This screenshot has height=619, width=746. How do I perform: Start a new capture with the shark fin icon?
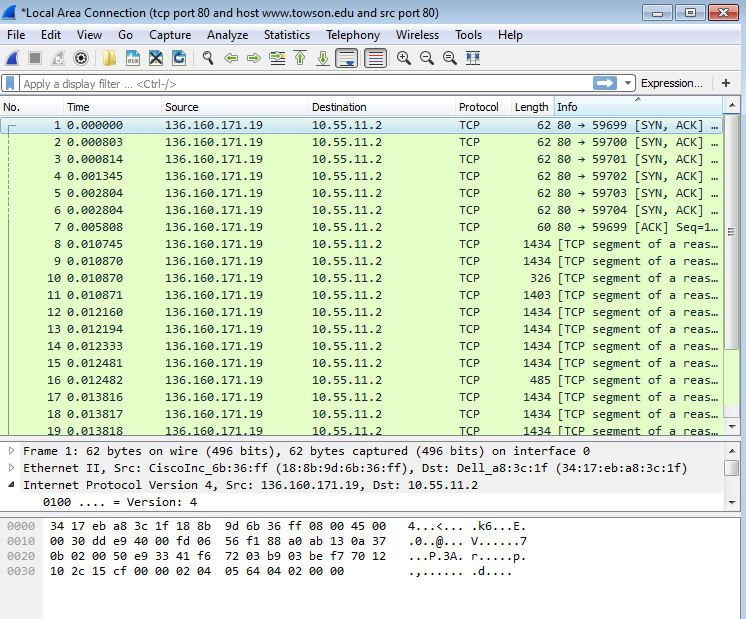click(x=12, y=59)
